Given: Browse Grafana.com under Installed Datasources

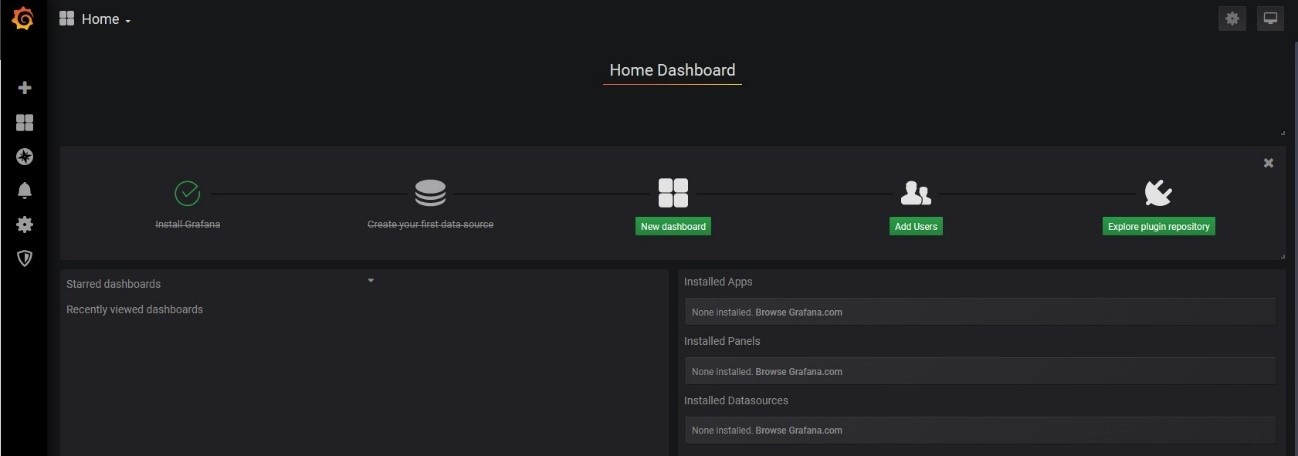Looking at the screenshot, I should click(798, 431).
